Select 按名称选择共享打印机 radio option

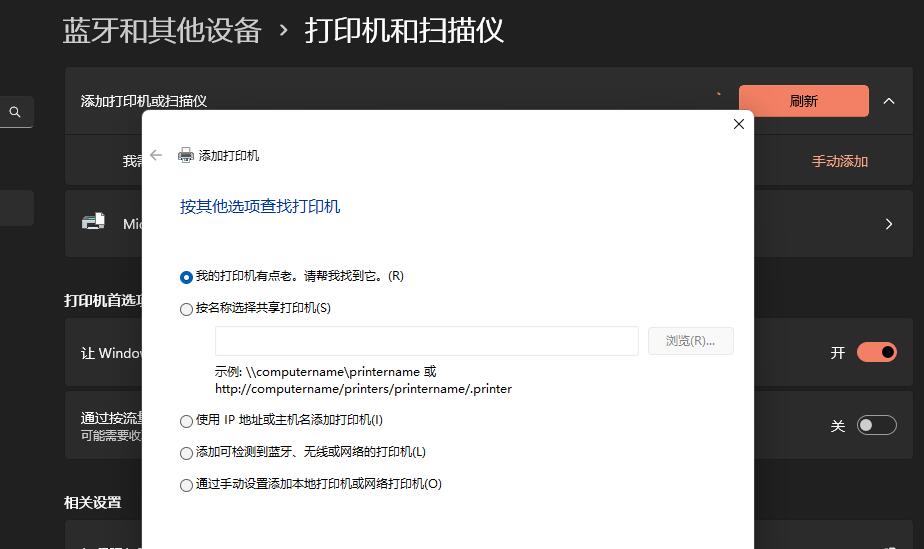[186, 309]
